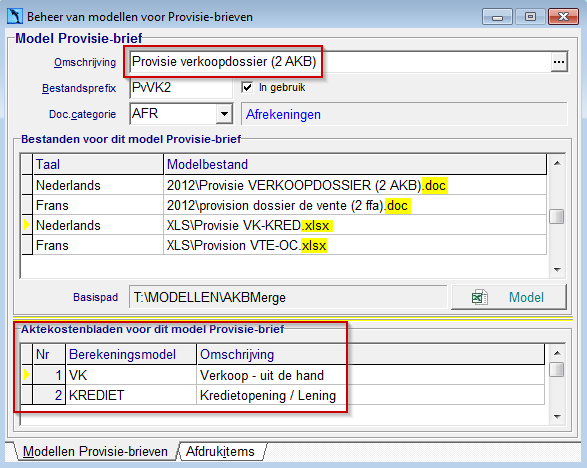This screenshot has height=468, width=587.
Task: Click down arrow of Modelbestand list scrollbar
Action: coord(557,269)
